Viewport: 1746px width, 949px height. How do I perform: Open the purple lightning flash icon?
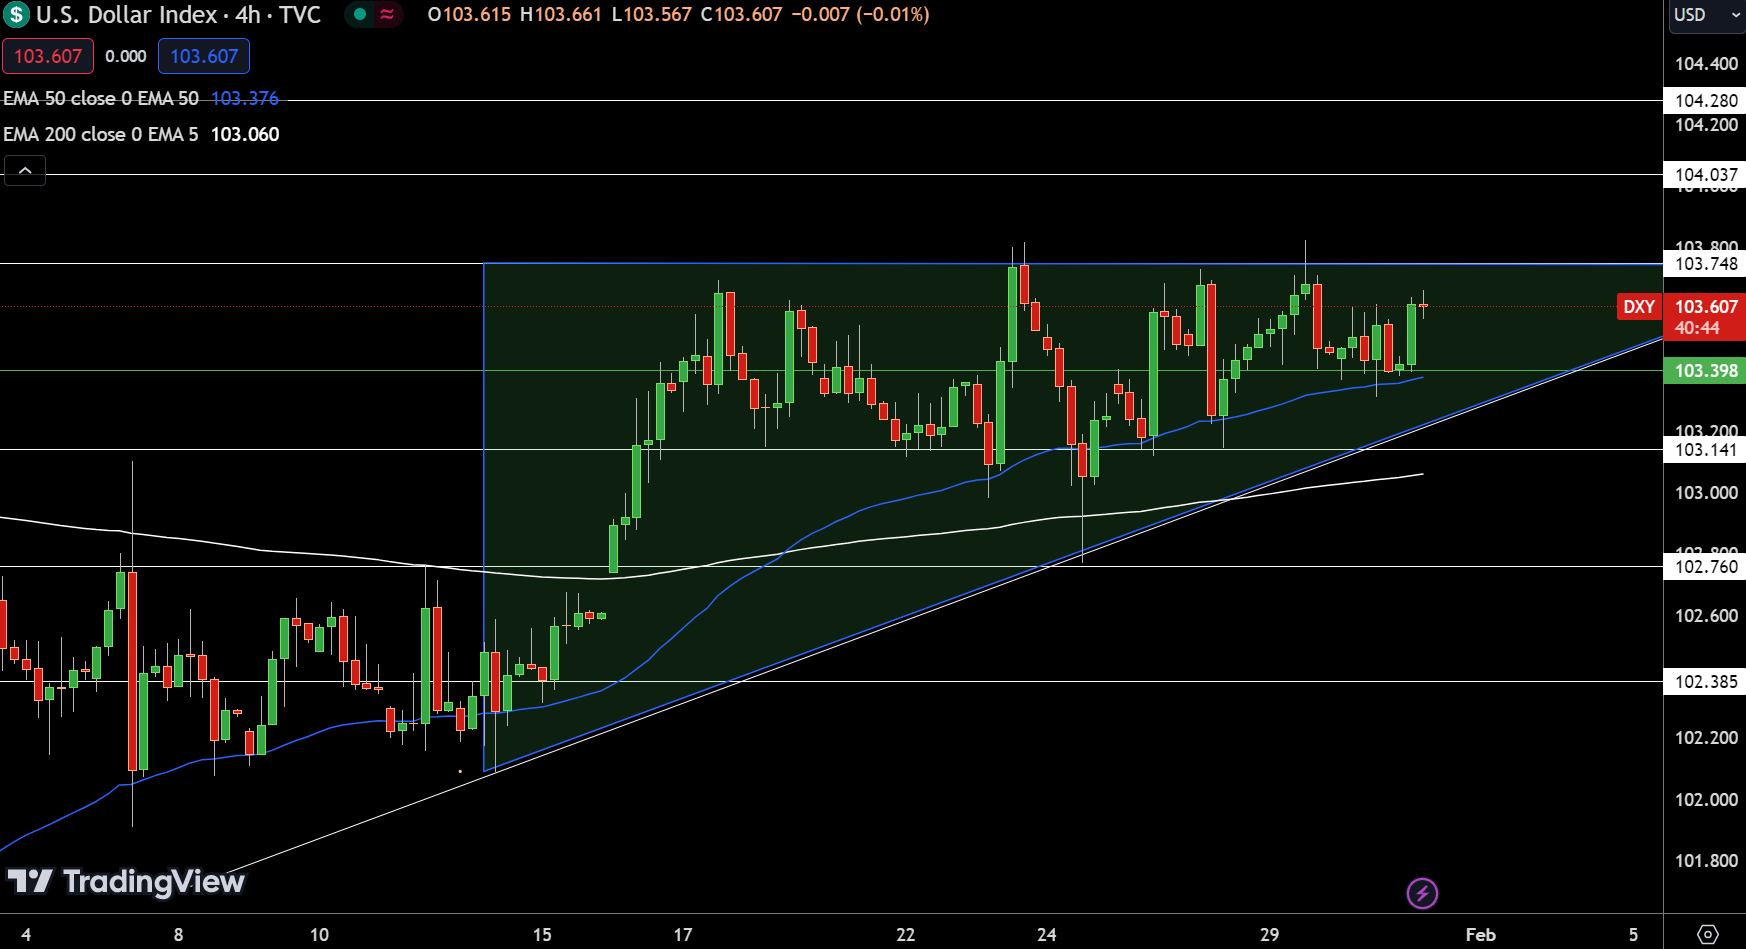point(1422,893)
